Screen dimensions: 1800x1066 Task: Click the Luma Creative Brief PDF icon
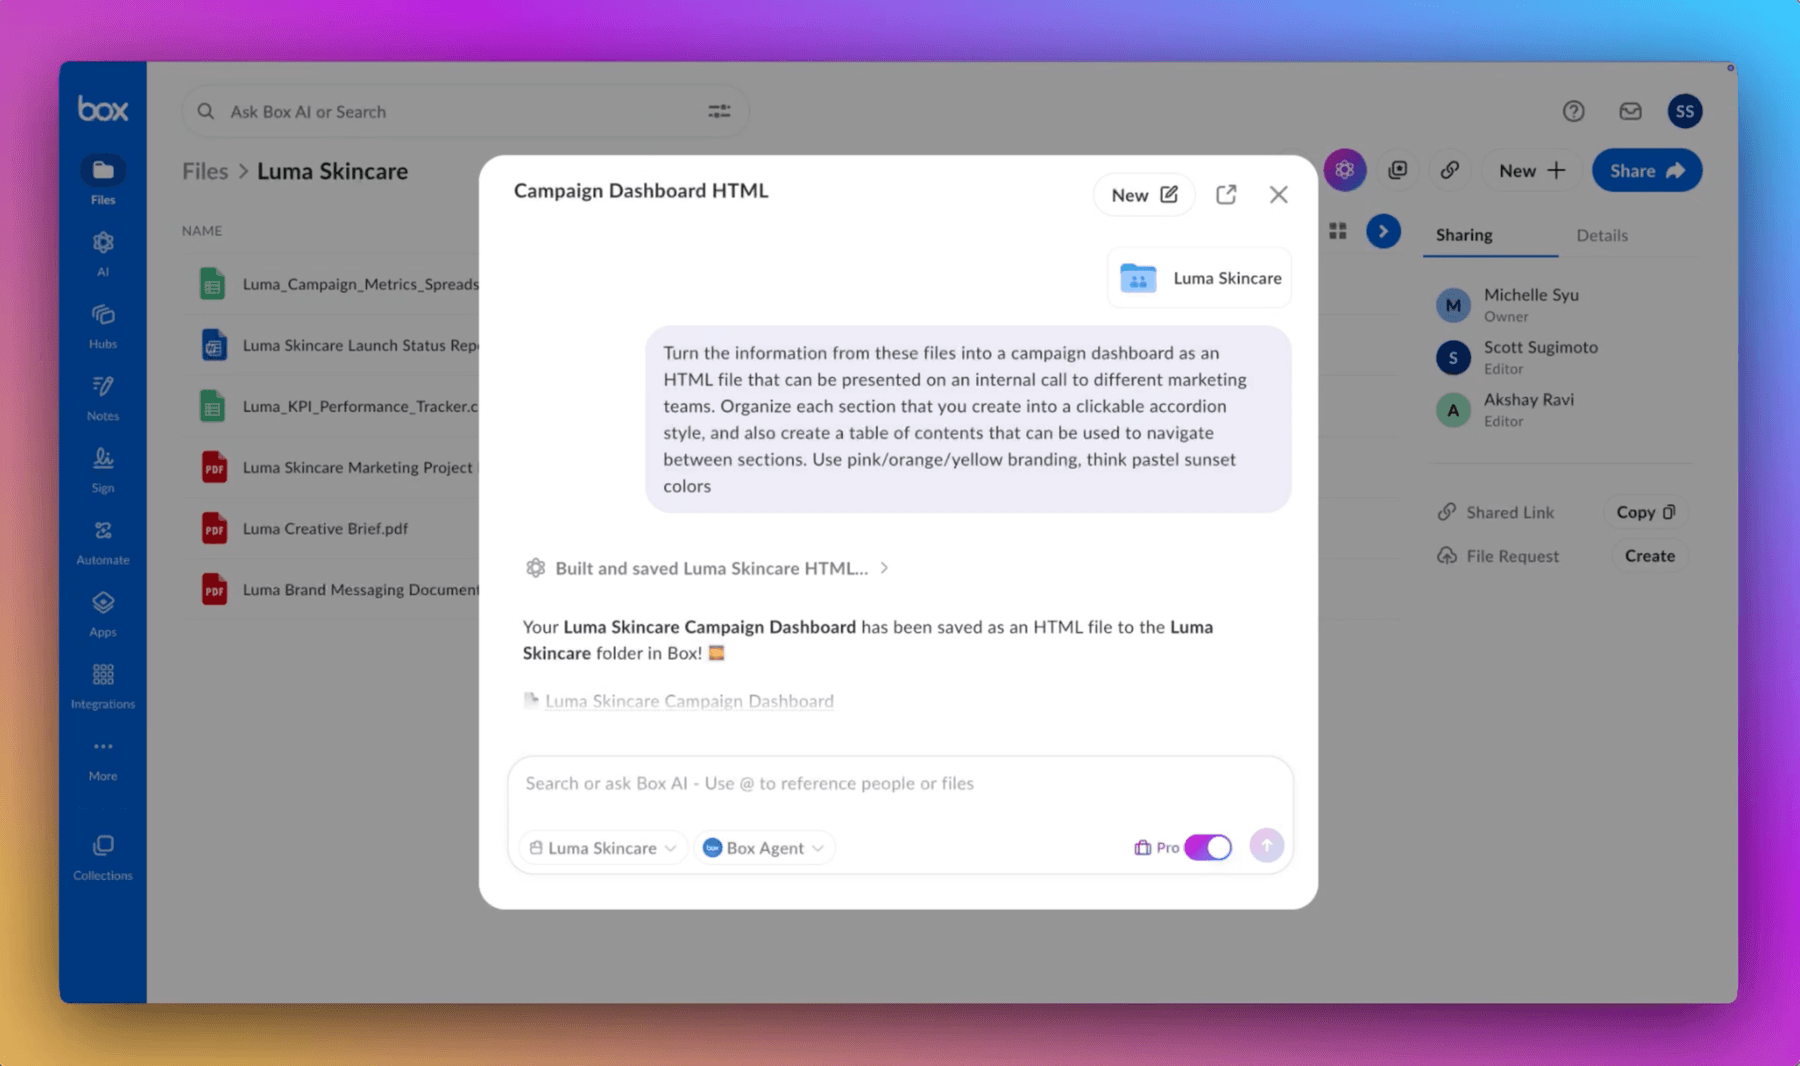[x=214, y=528]
